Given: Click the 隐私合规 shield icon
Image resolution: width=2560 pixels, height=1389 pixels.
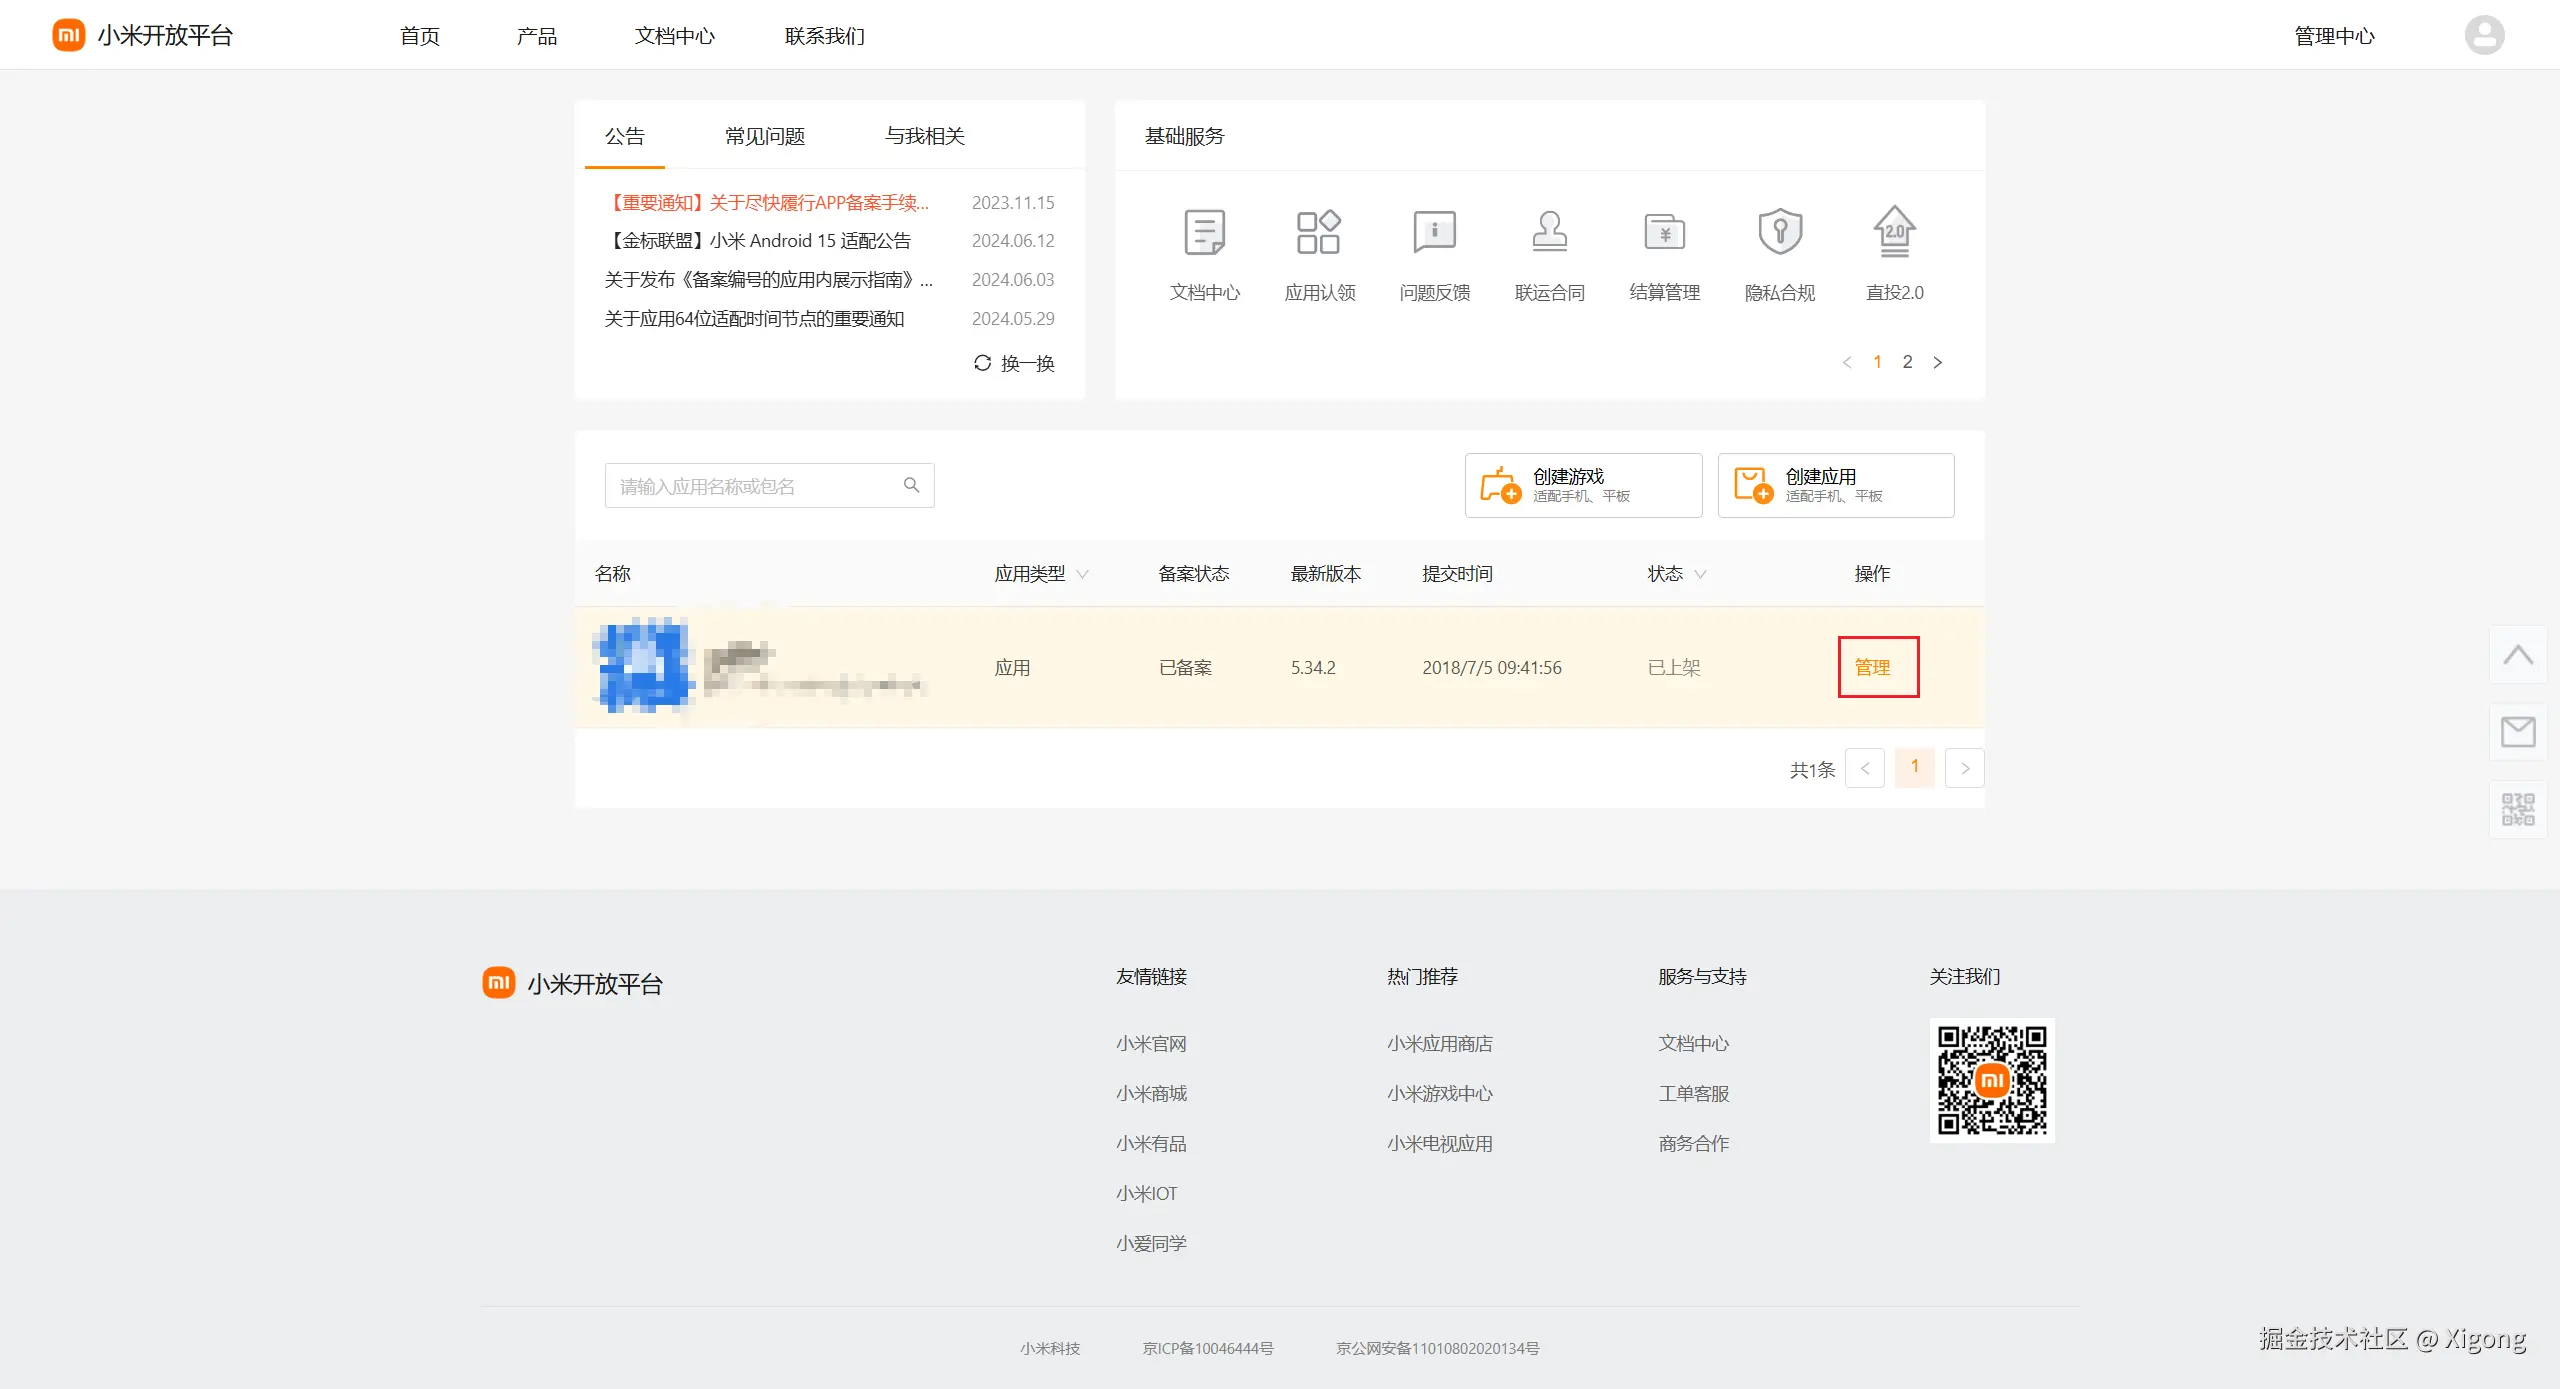Looking at the screenshot, I should [x=1779, y=232].
